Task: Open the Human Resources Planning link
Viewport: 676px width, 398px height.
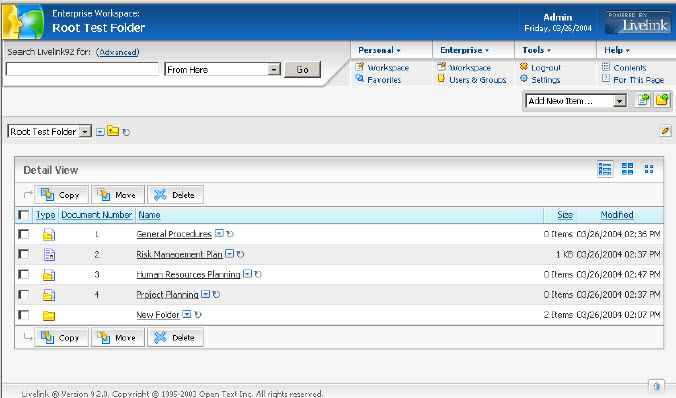Action: pos(188,274)
